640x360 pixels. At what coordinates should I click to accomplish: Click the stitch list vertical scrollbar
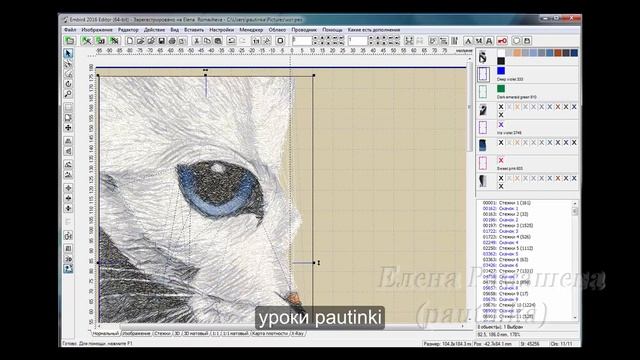[x=575, y=260]
